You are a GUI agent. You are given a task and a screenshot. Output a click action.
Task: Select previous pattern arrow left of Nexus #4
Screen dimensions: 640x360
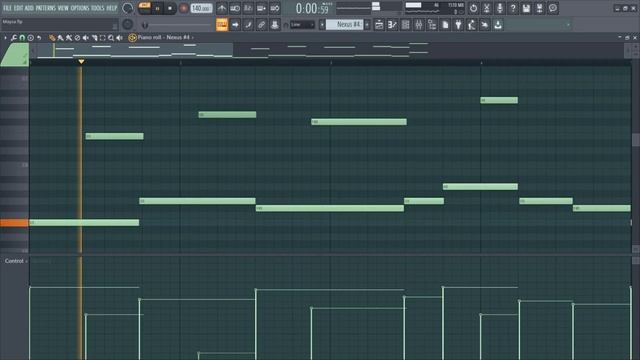[322, 25]
